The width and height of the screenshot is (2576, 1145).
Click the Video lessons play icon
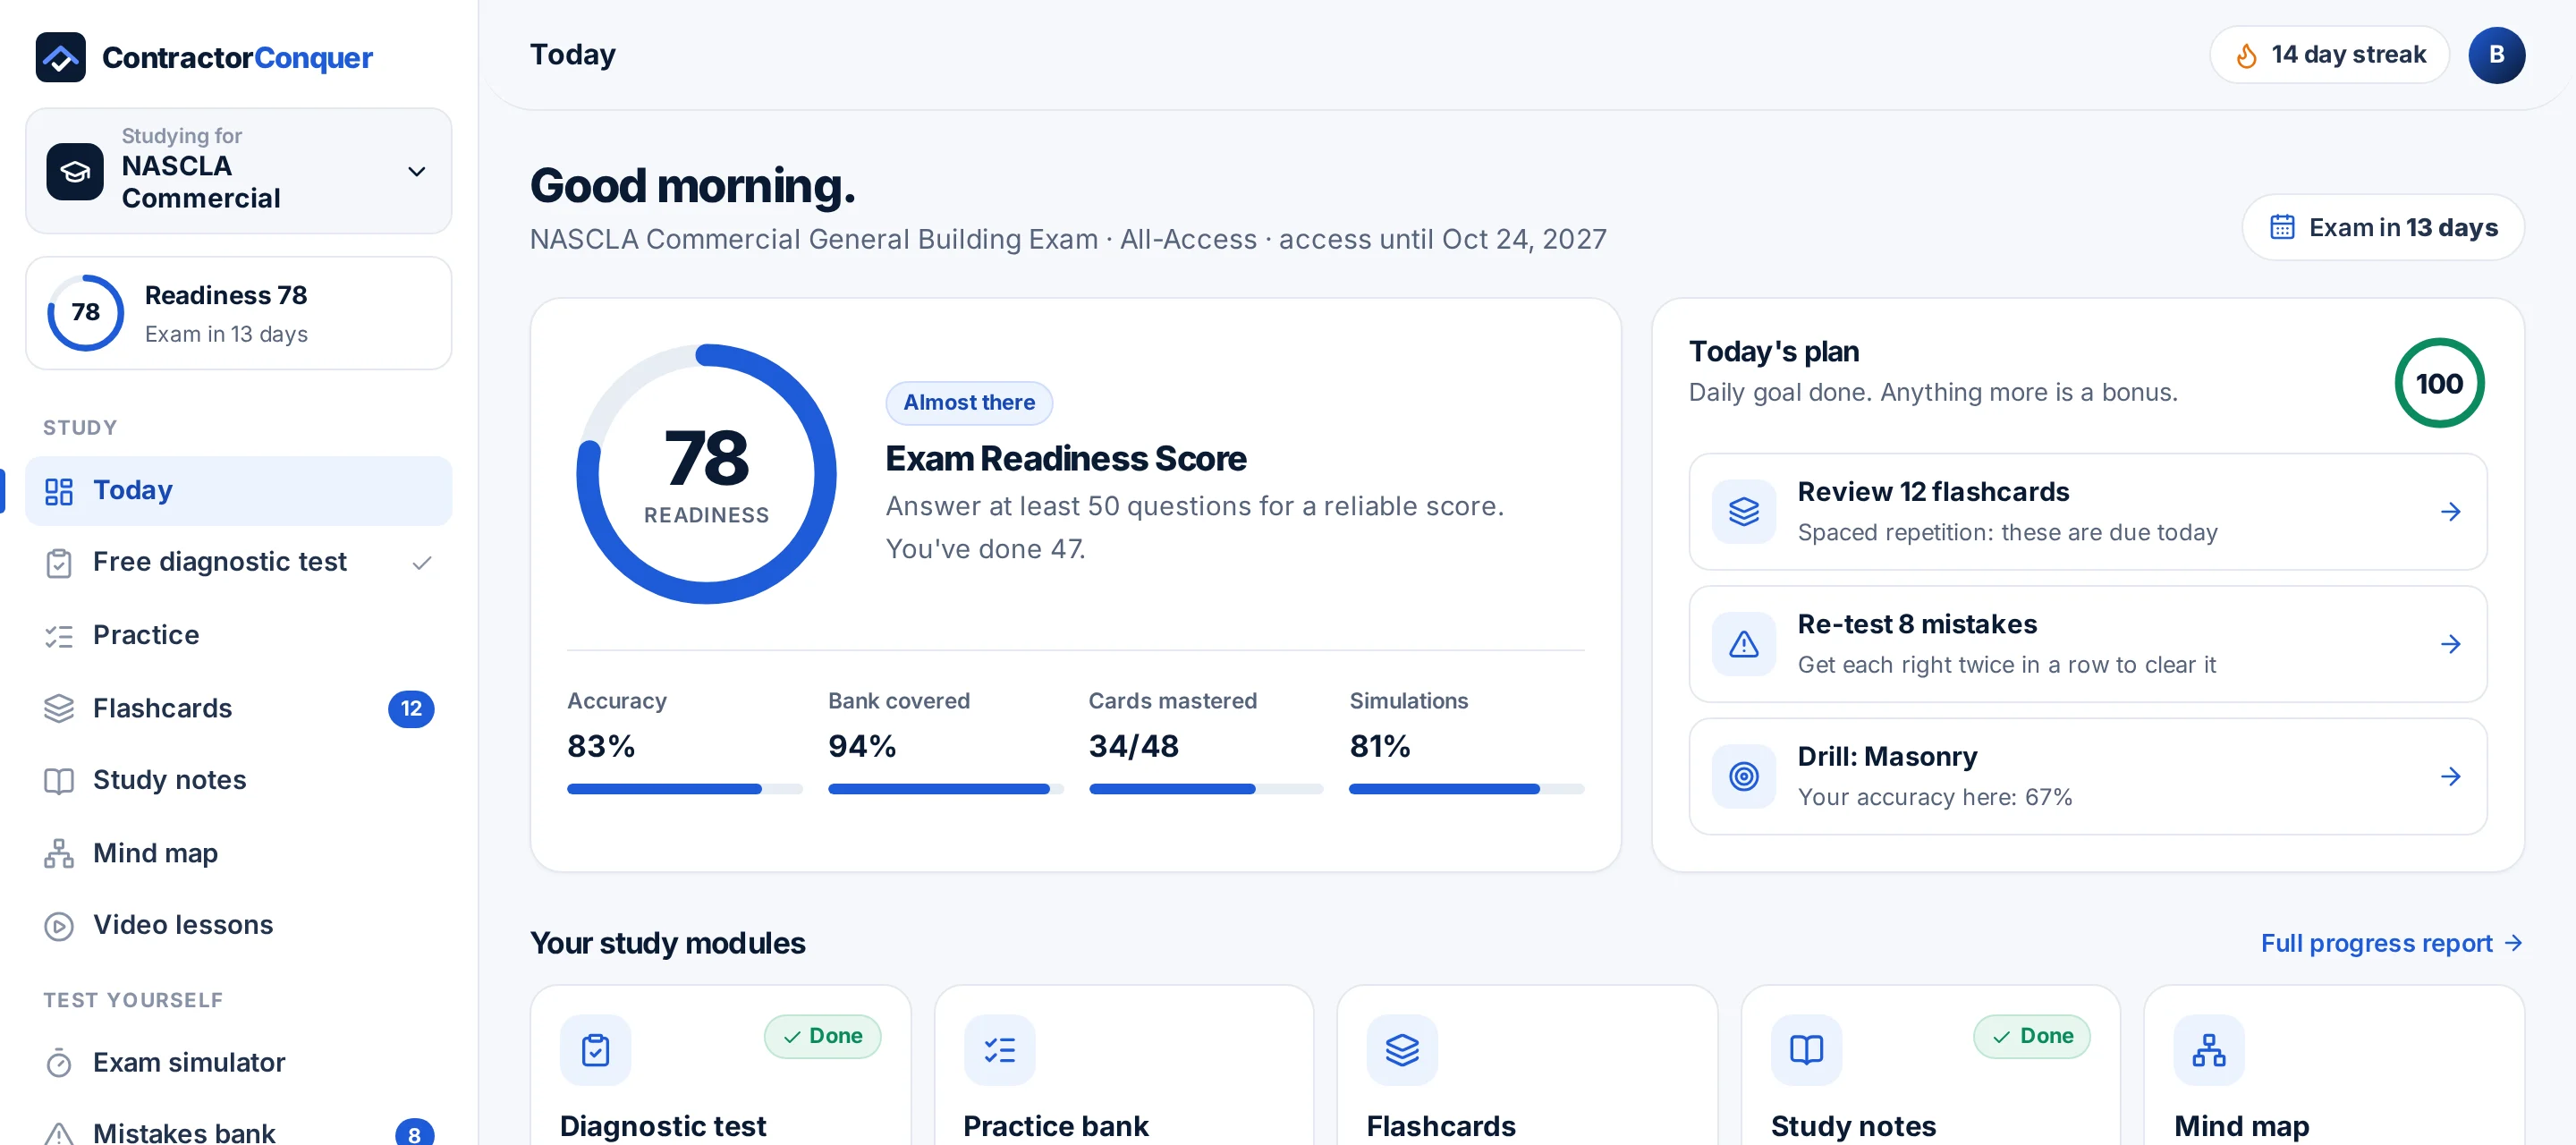coord(59,926)
